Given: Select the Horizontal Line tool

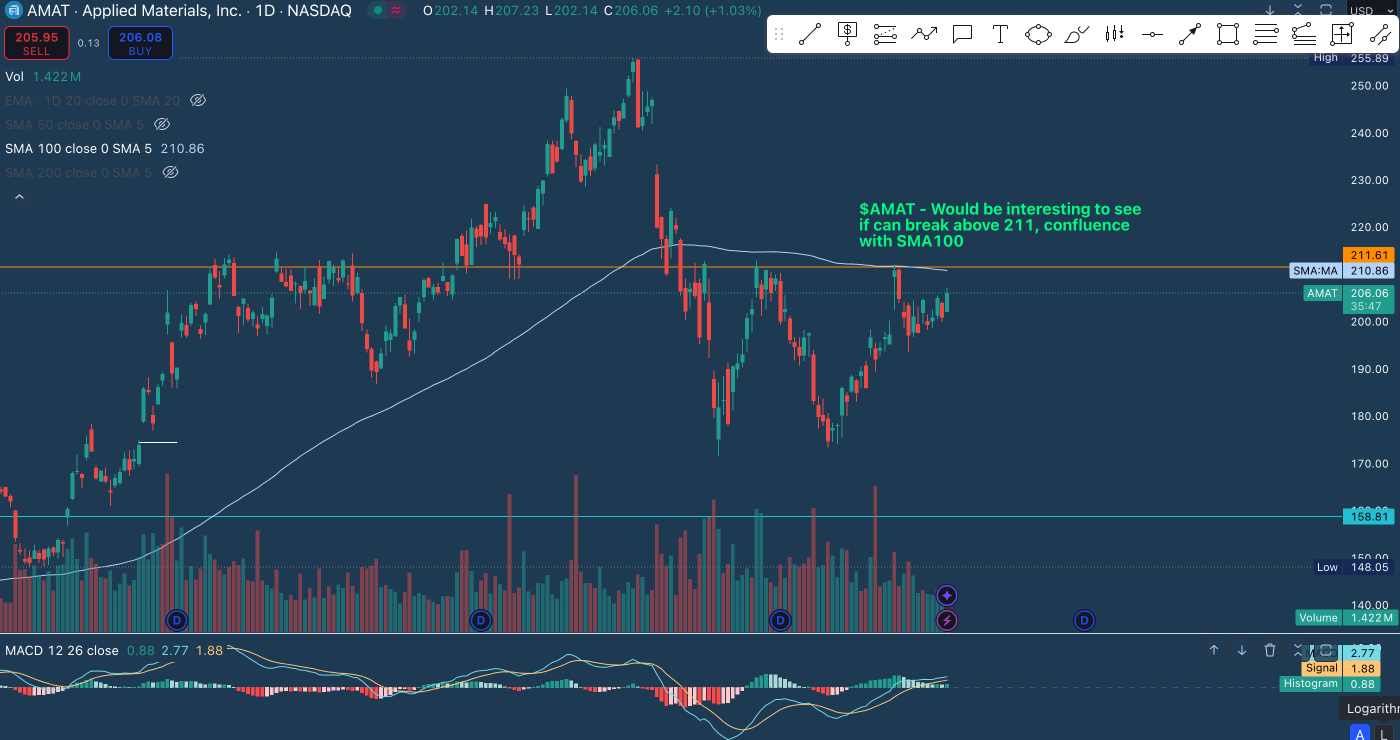Looking at the screenshot, I should pos(1152,35).
